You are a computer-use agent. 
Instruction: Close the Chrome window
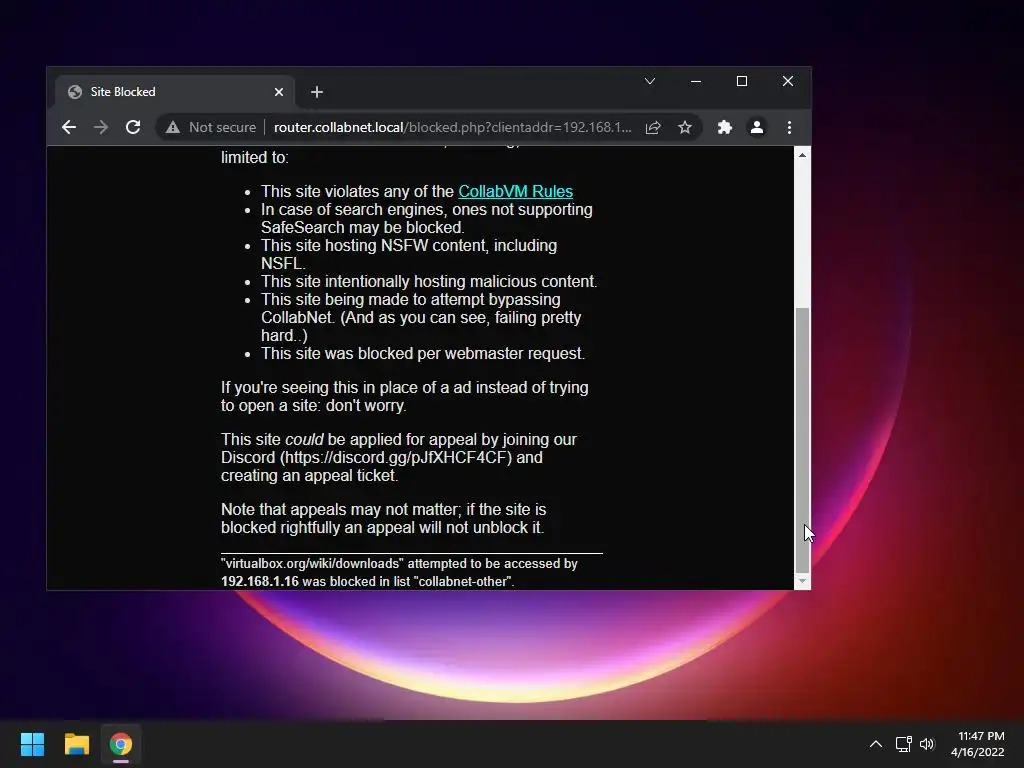pyautogui.click(x=788, y=81)
